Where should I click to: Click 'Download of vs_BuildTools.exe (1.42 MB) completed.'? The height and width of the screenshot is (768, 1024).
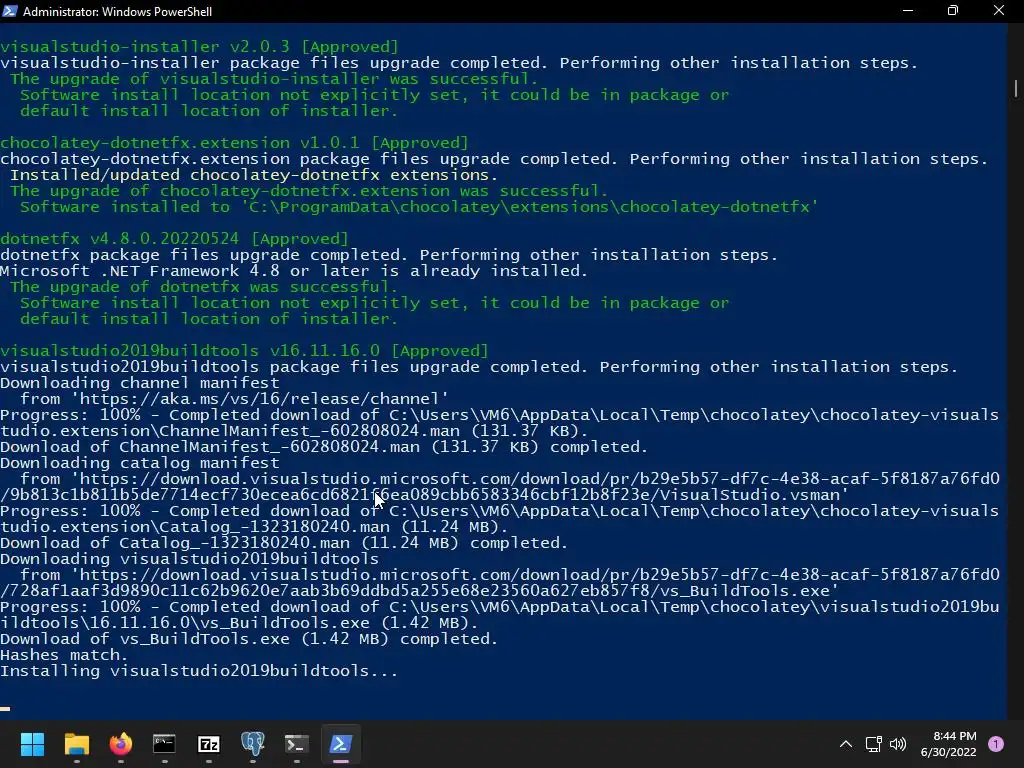[249, 639]
